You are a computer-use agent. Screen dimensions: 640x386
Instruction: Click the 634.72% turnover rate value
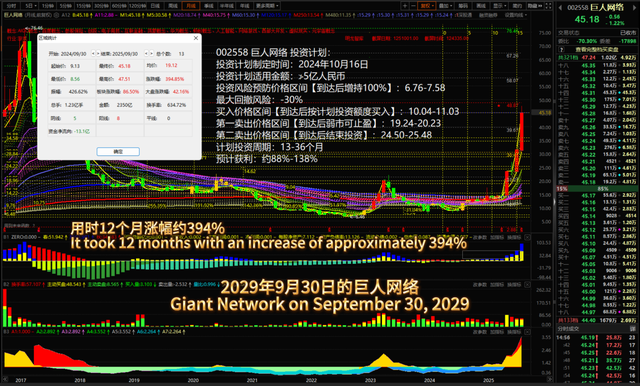click(176, 105)
